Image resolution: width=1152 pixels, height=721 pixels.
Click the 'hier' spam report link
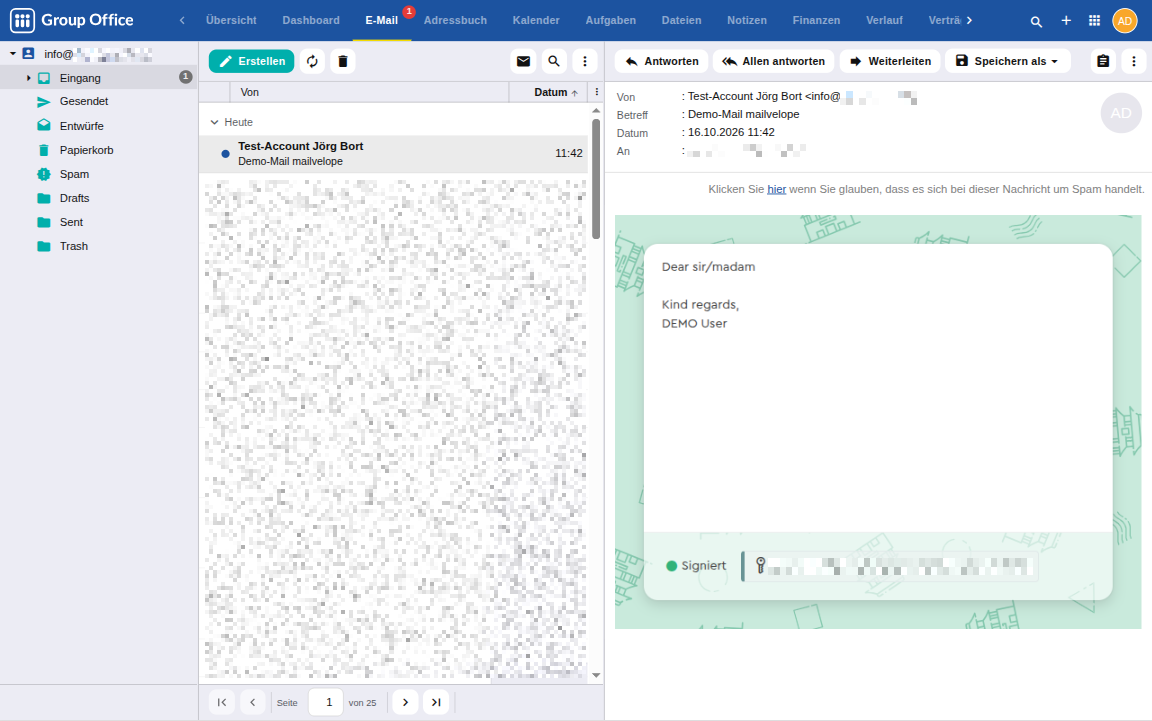pyautogui.click(x=777, y=189)
